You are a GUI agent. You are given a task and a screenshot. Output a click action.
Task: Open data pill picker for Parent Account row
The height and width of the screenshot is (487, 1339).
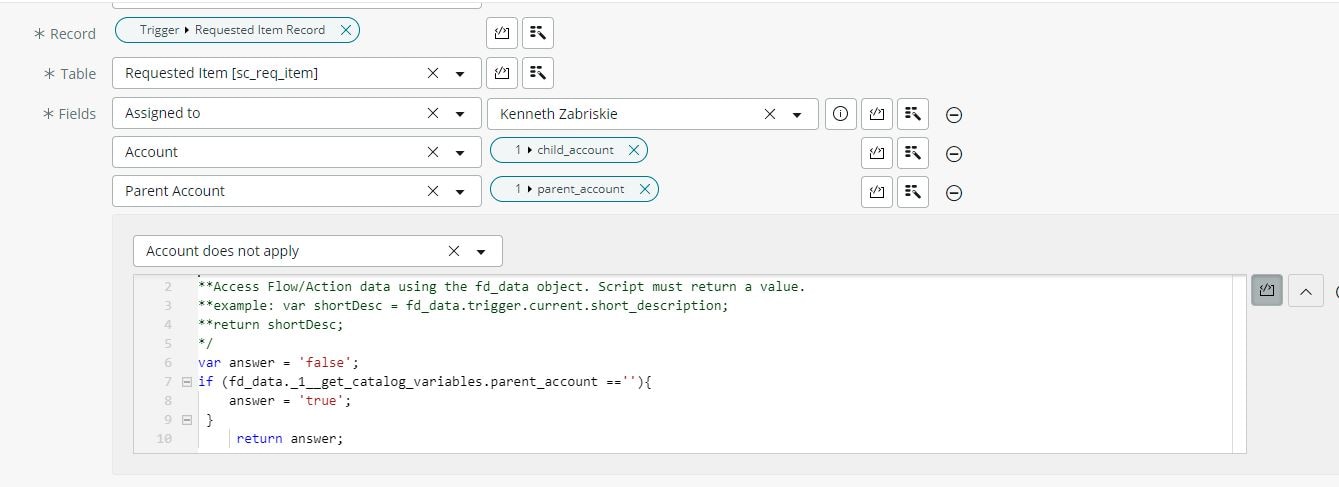point(913,192)
